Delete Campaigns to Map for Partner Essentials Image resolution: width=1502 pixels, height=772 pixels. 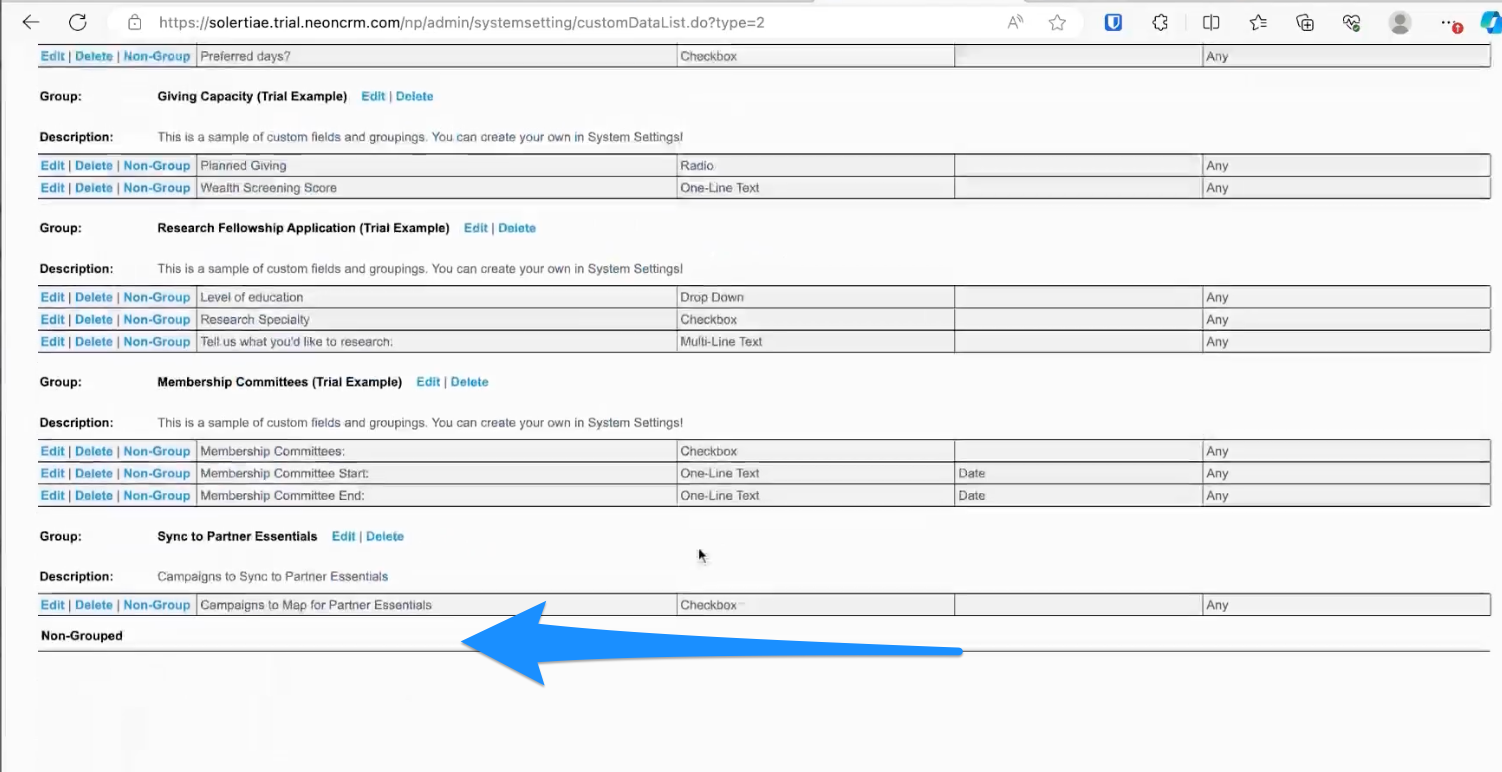[94, 605]
